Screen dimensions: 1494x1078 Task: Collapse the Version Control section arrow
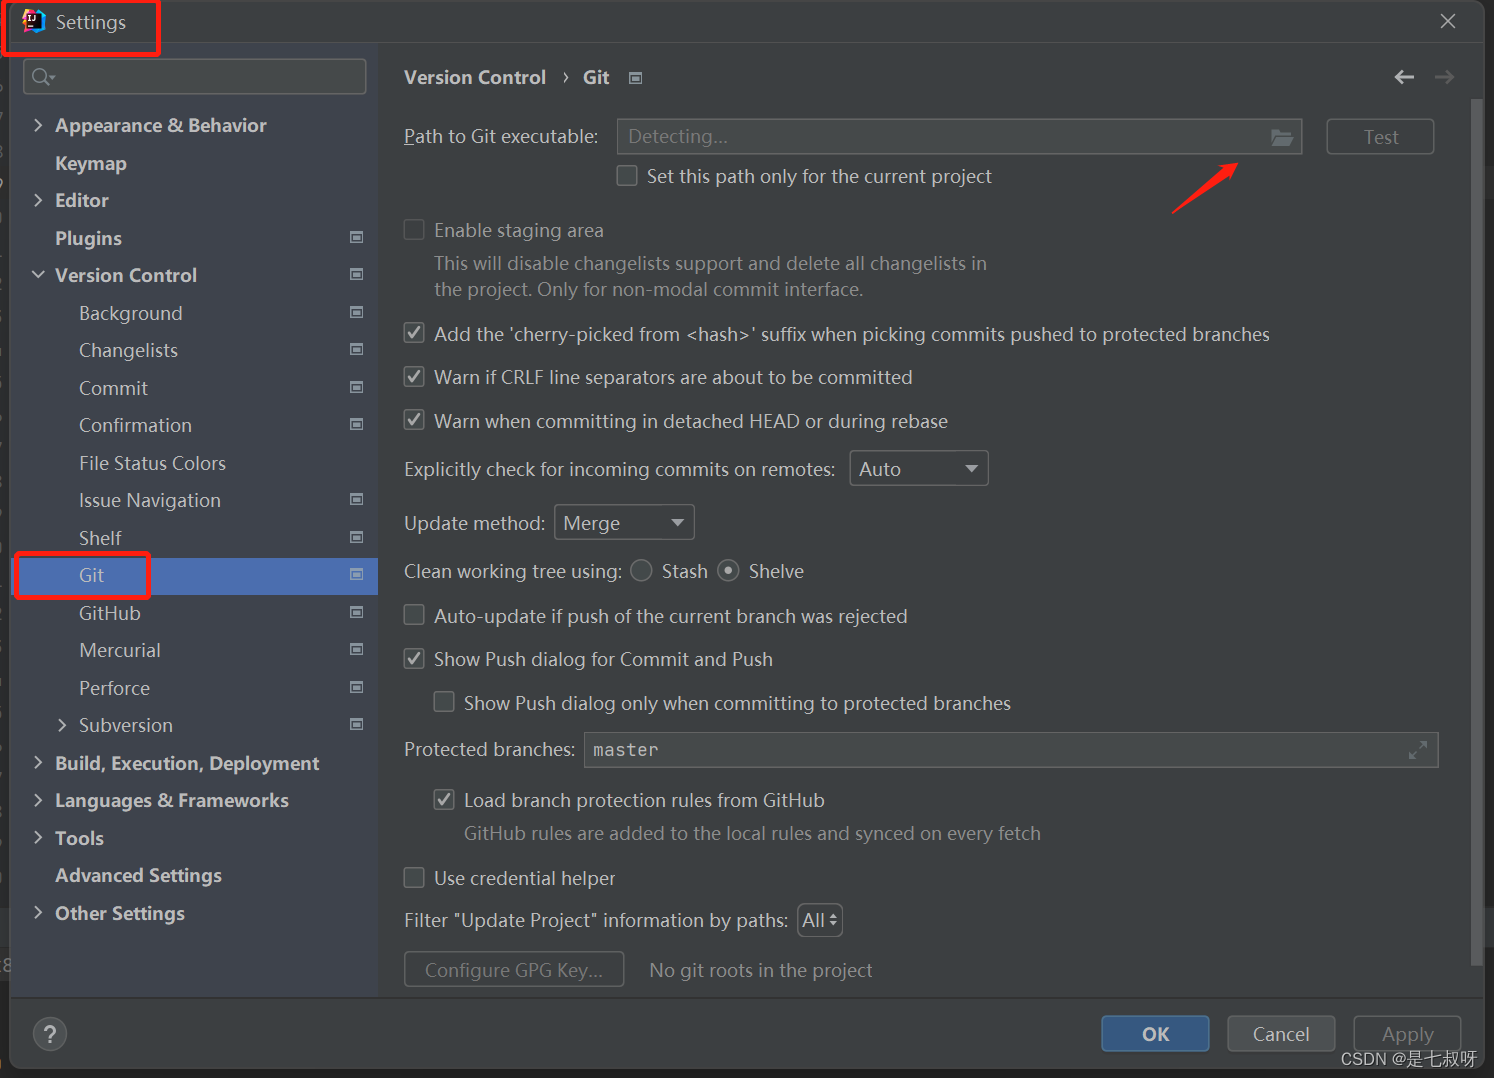pos(38,275)
